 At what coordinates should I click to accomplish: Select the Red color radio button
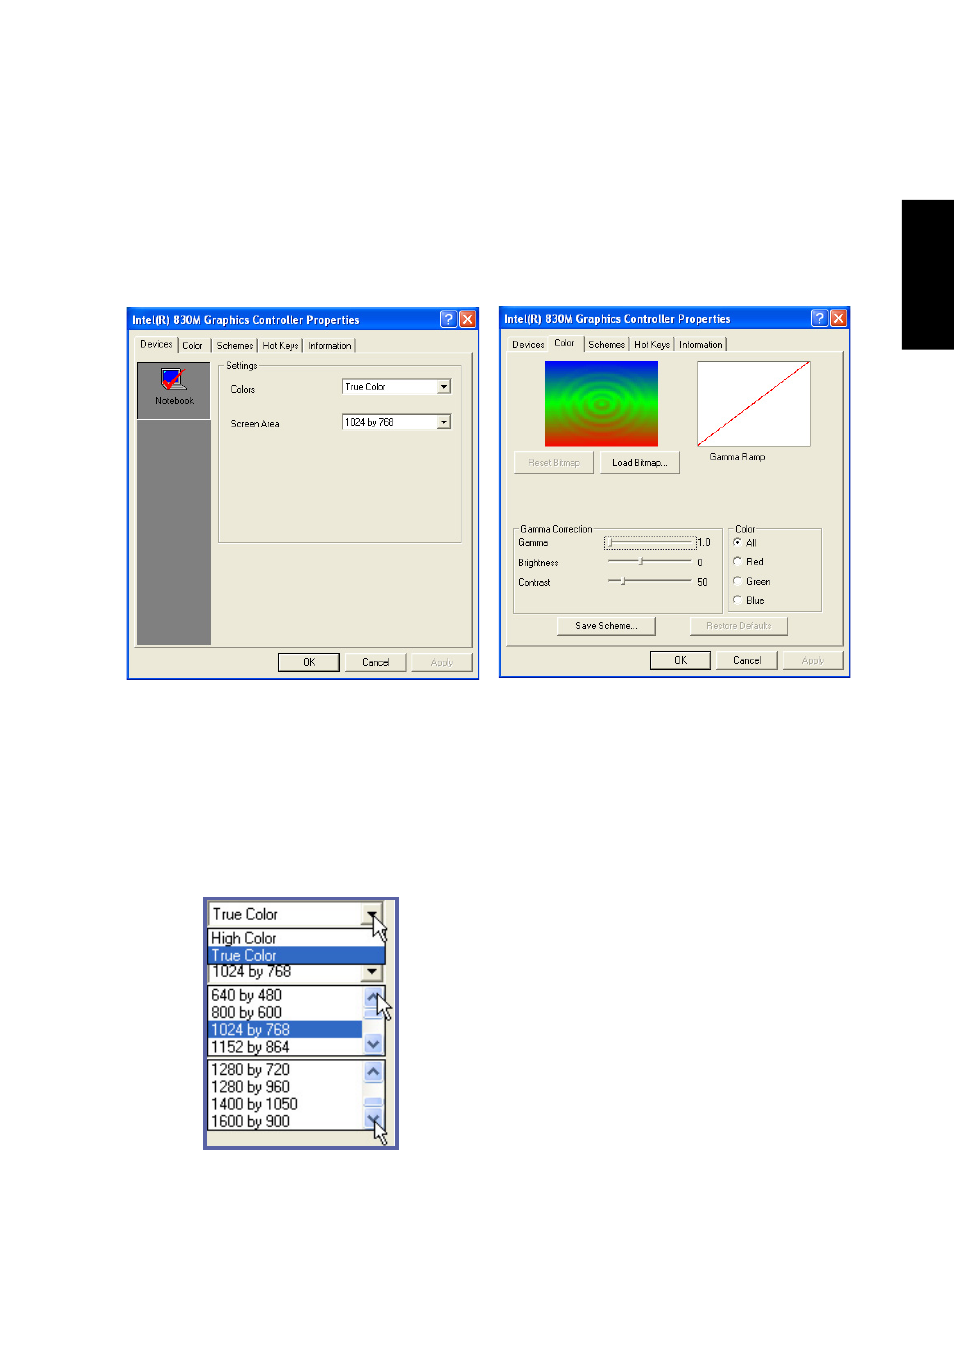click(x=738, y=561)
